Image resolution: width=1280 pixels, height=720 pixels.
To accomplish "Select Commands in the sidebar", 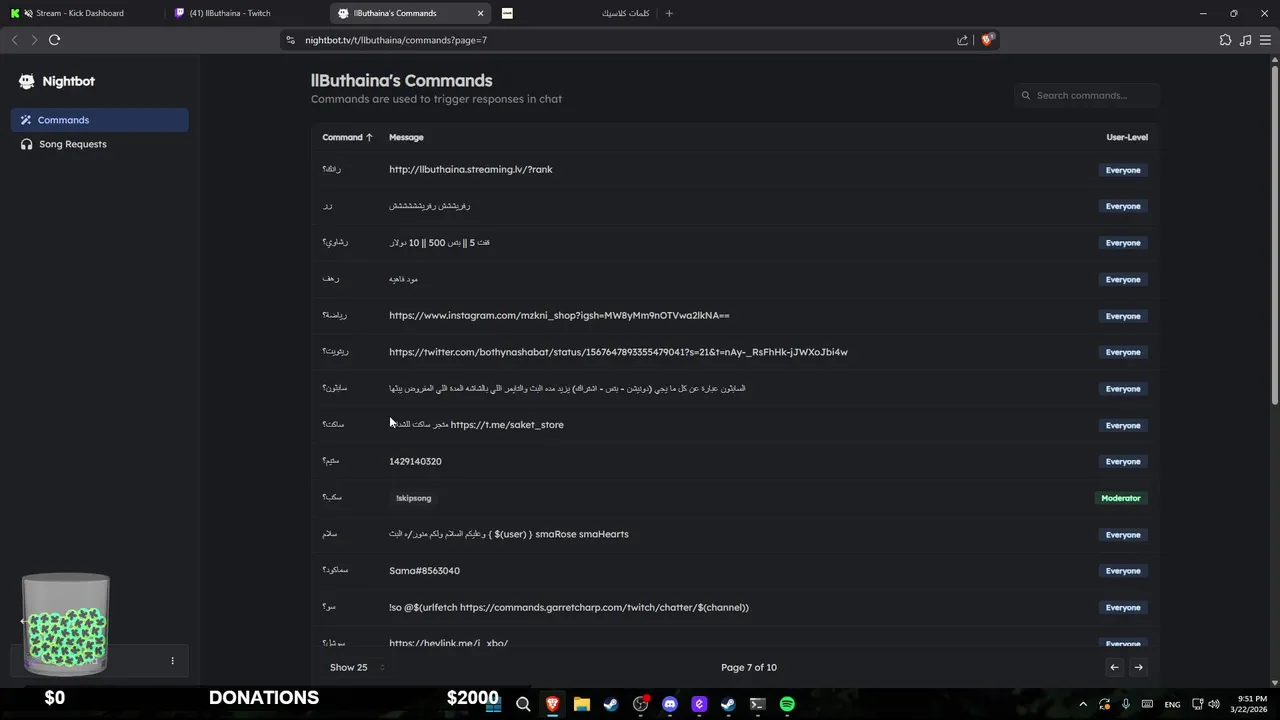I will point(63,120).
